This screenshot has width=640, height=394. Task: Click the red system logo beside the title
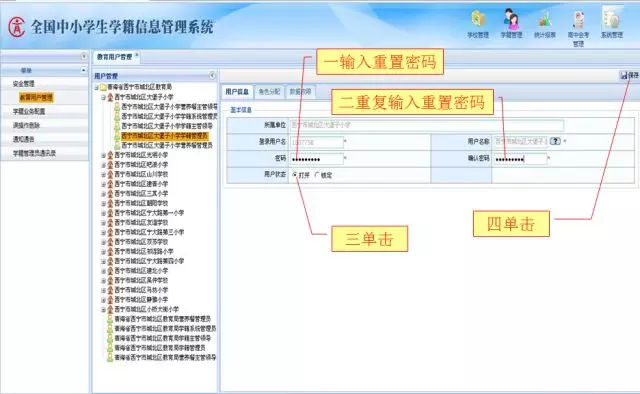tap(17, 27)
